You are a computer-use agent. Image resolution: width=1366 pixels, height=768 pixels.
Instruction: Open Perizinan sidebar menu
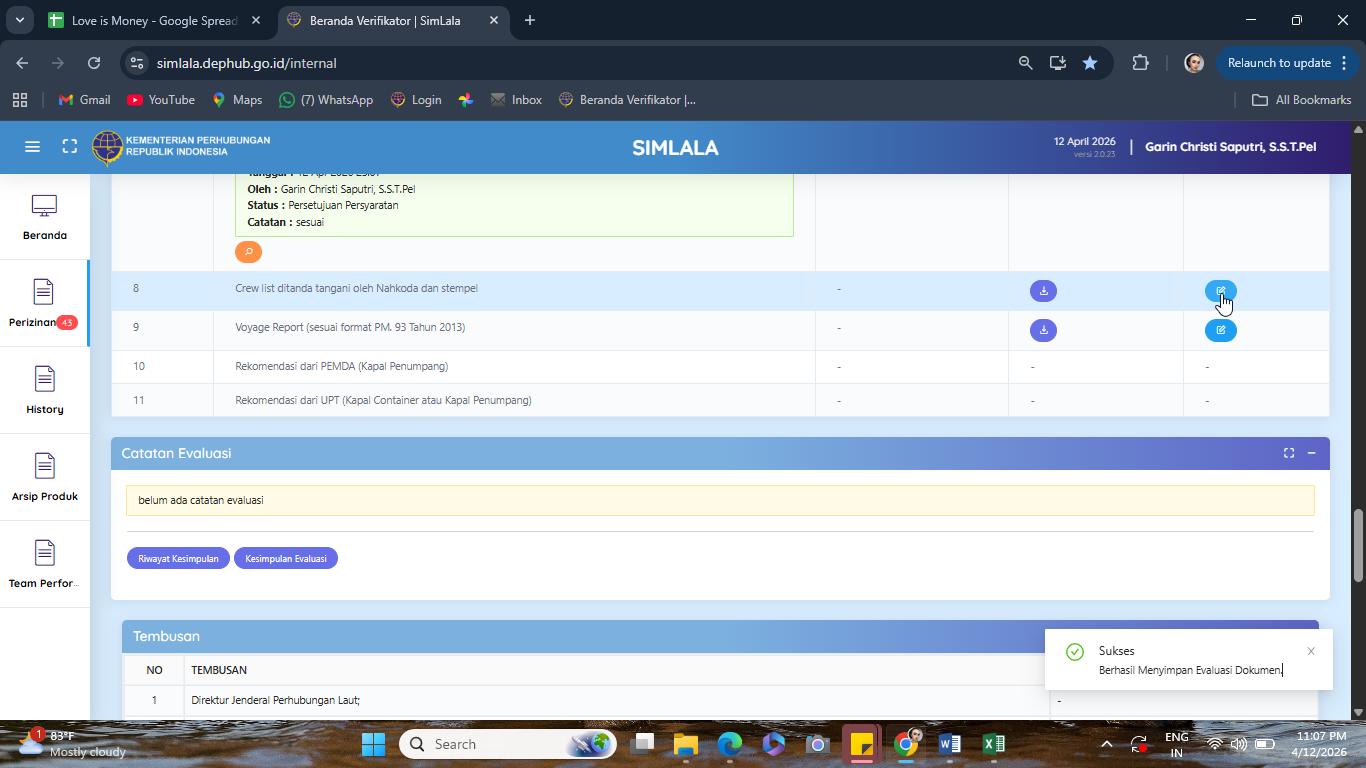tap(44, 304)
